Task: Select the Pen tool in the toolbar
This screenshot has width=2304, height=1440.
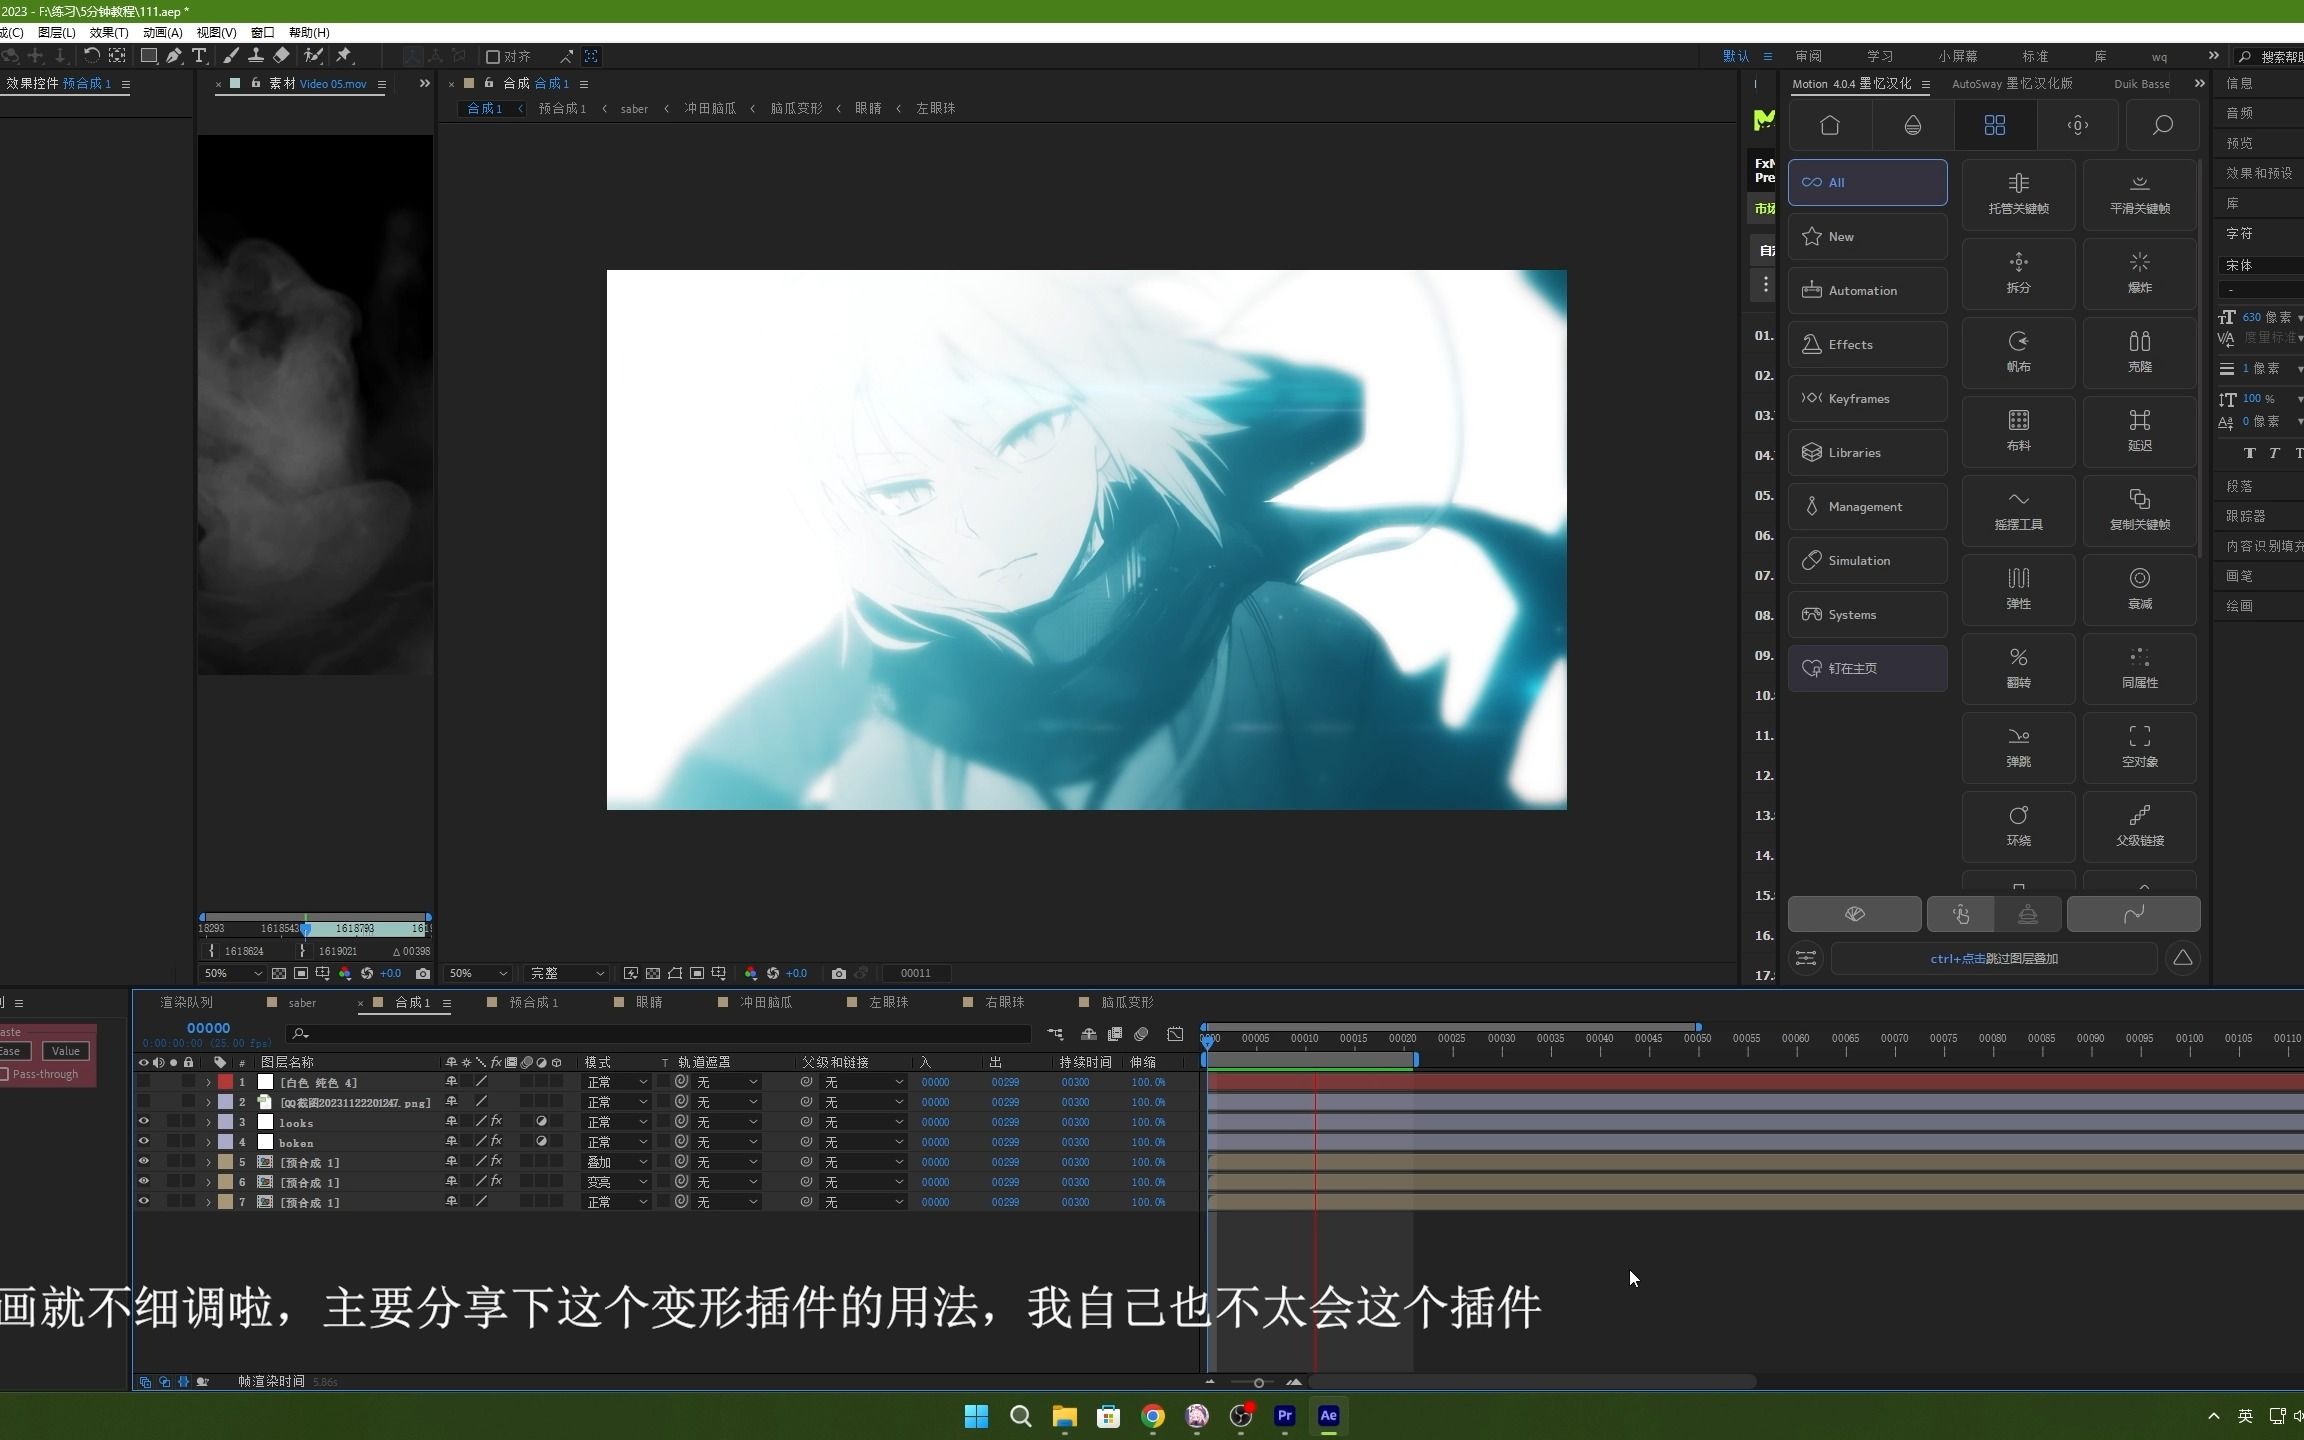Action: point(174,57)
